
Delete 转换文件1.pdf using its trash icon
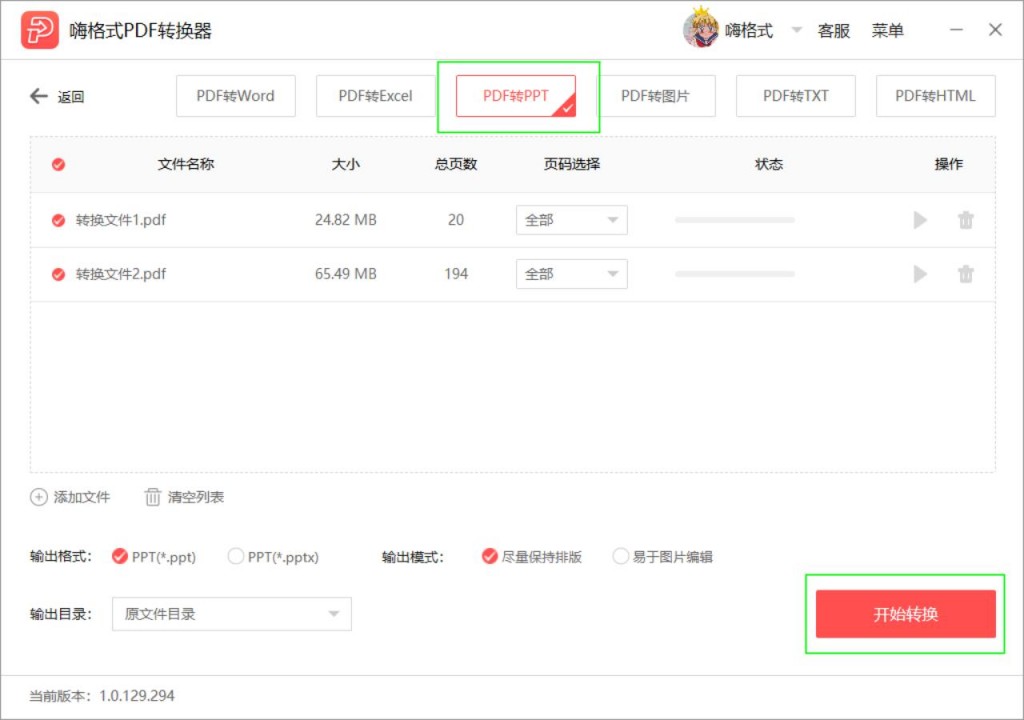[x=966, y=220]
